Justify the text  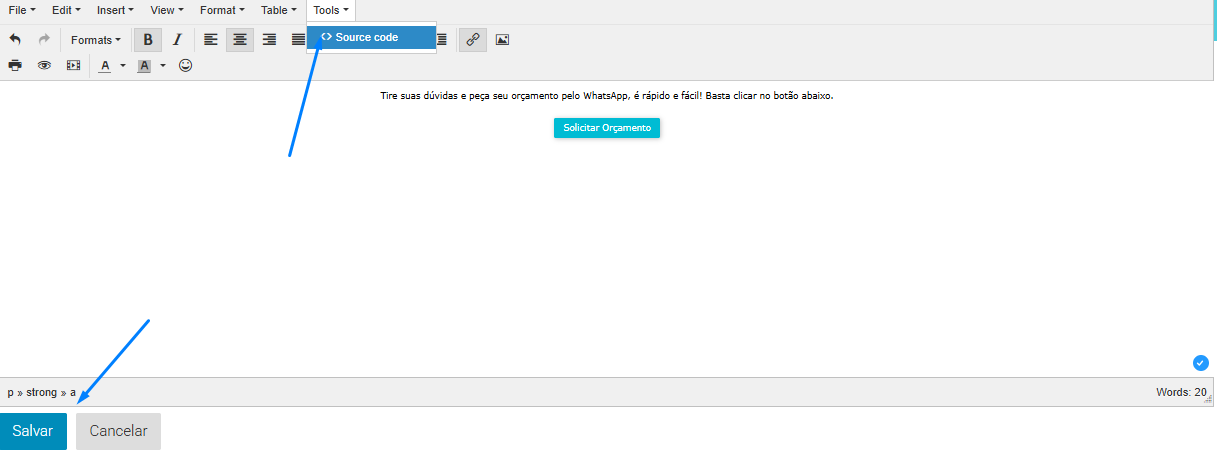(297, 40)
